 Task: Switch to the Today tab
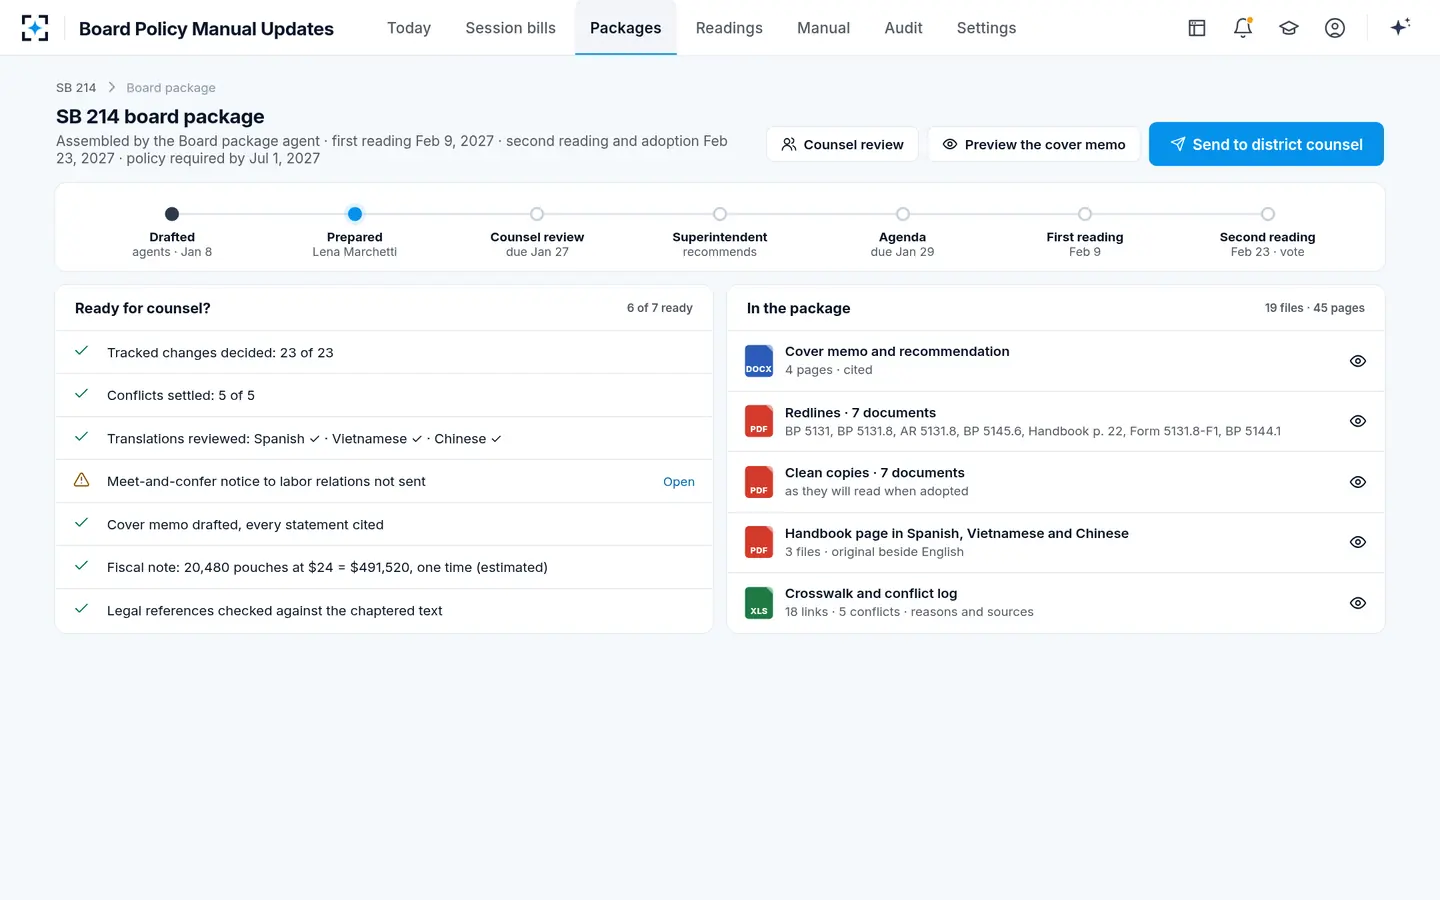pyautogui.click(x=409, y=28)
